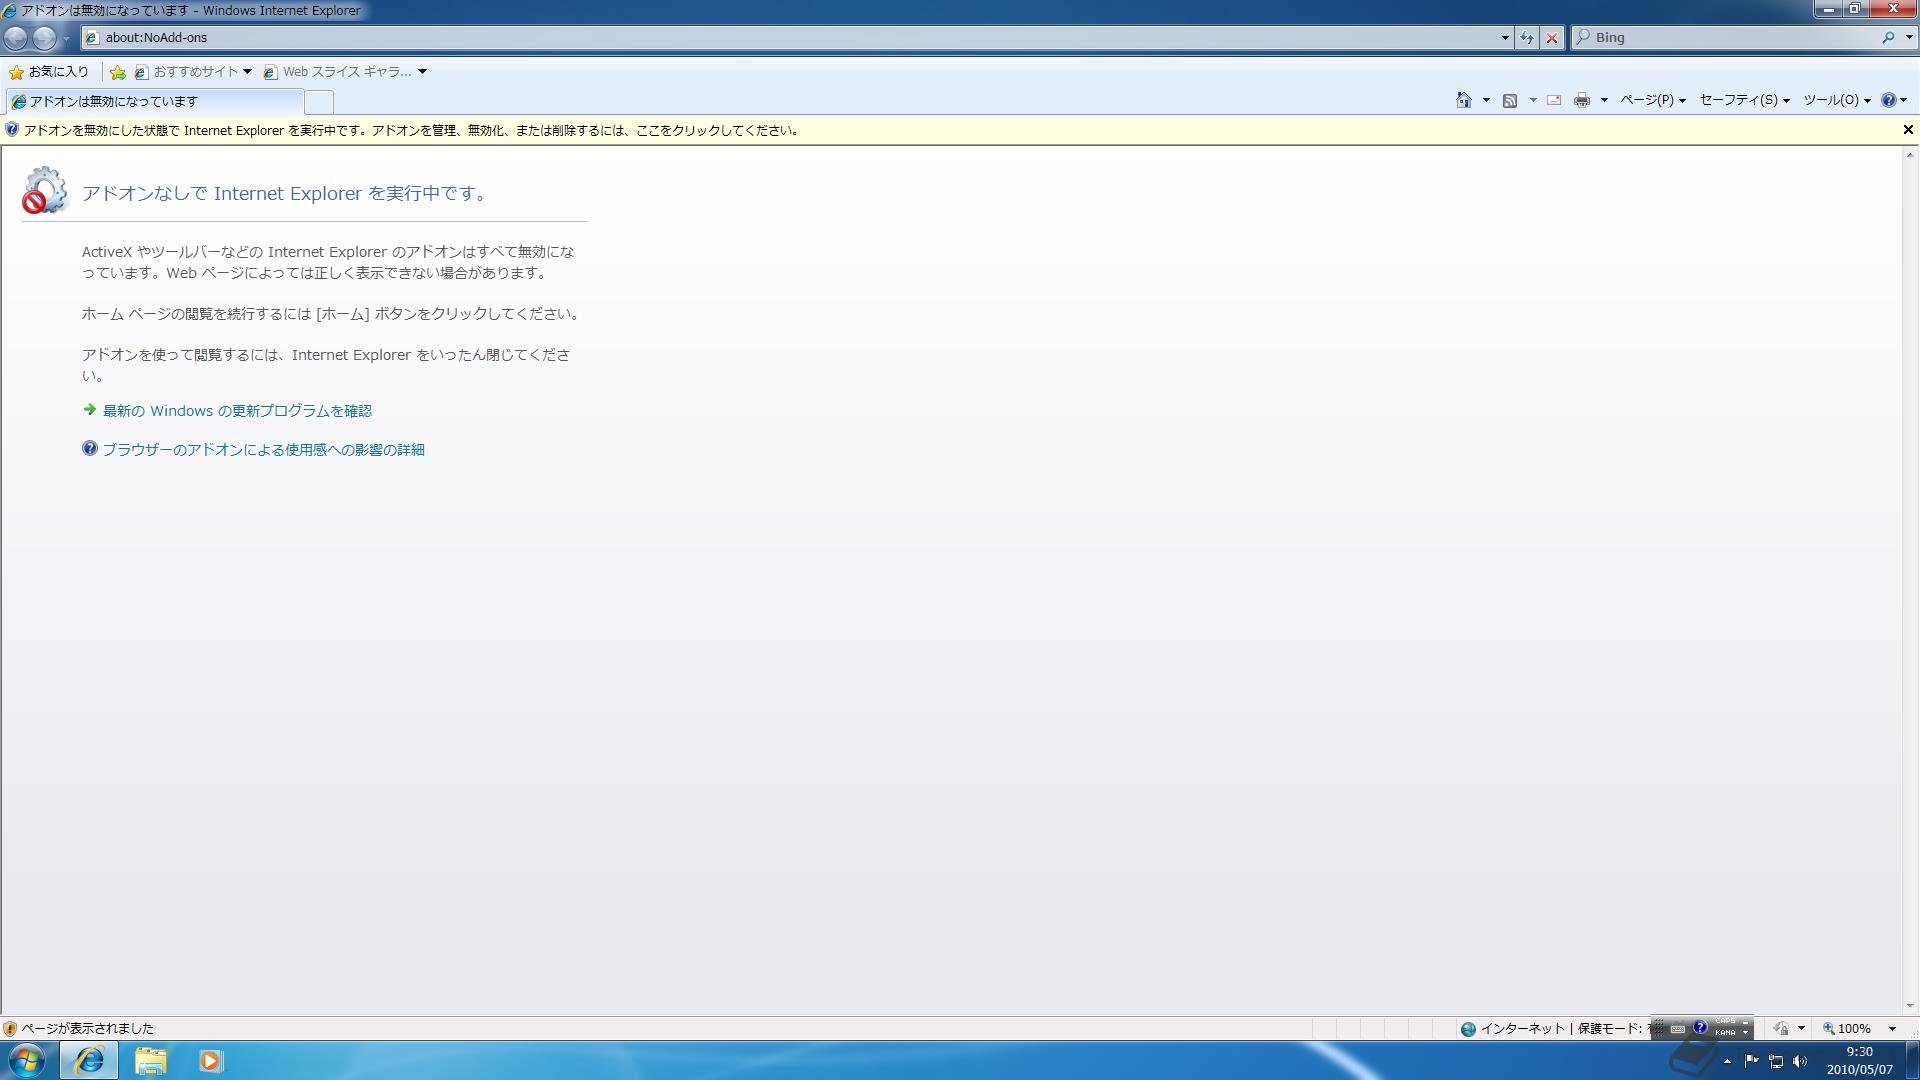Open the Help question mark menu

[x=1894, y=100]
